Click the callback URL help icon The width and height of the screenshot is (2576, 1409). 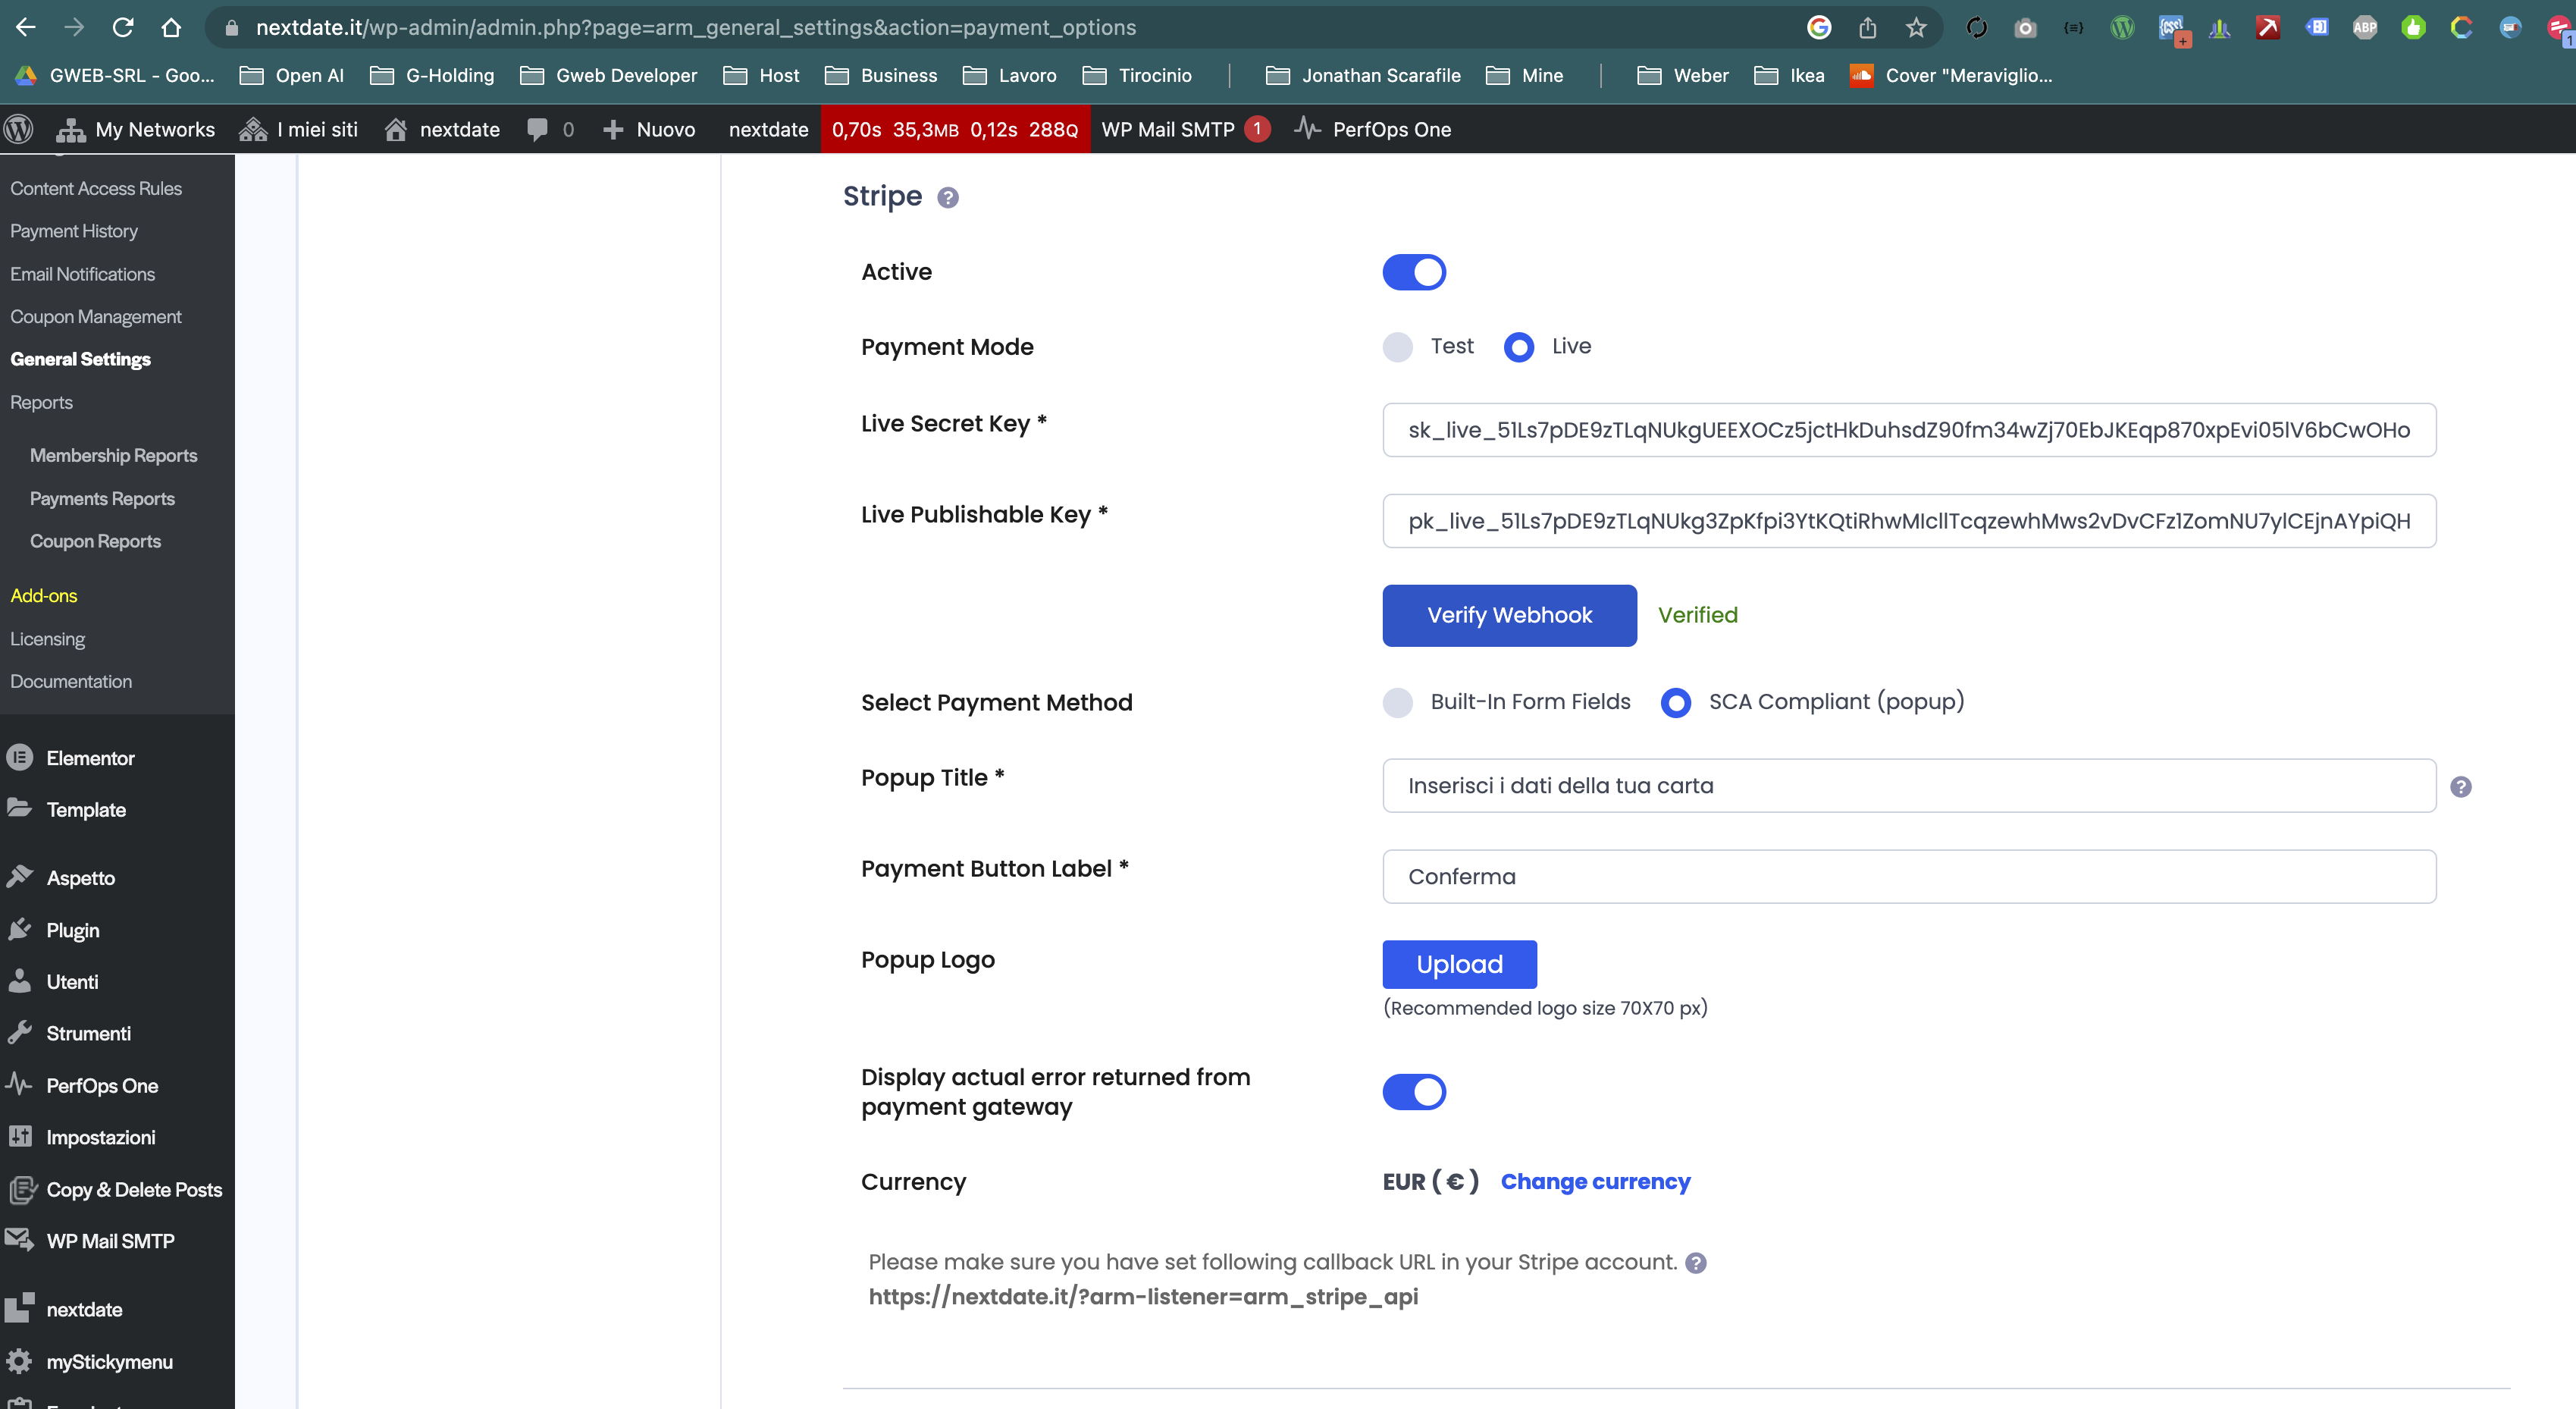tap(1695, 1263)
